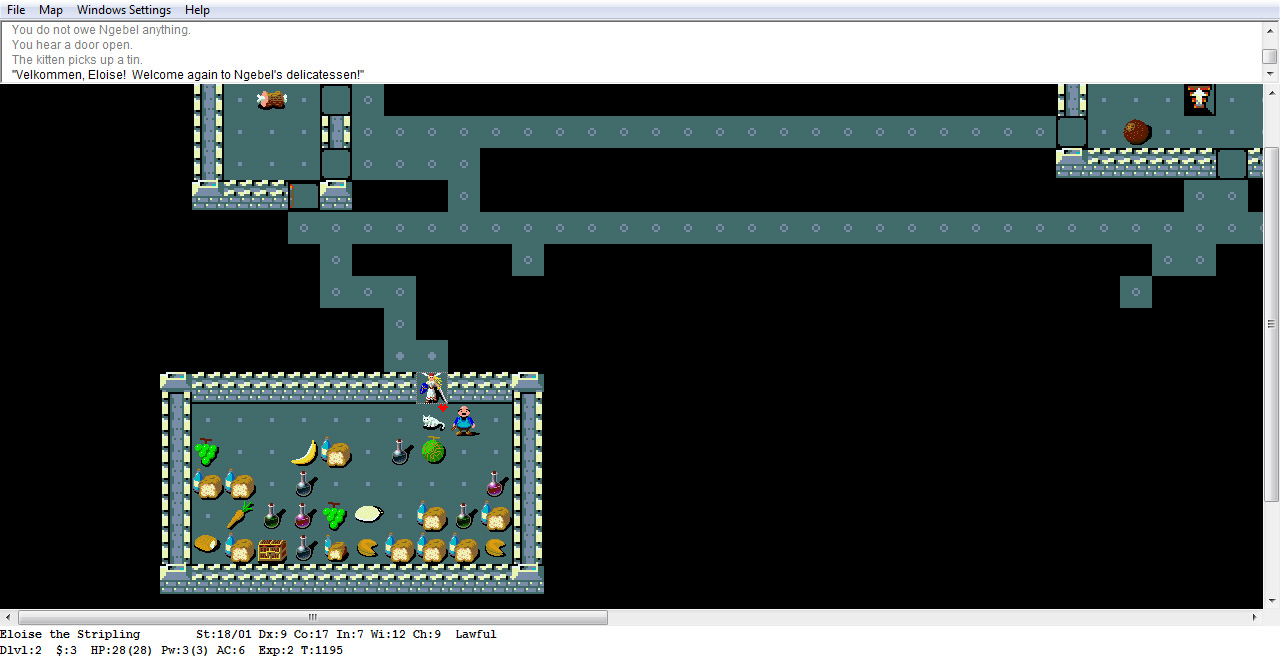The height and width of the screenshot is (658, 1280).
Task: Select the dark potion beside the melon
Action: click(x=400, y=452)
